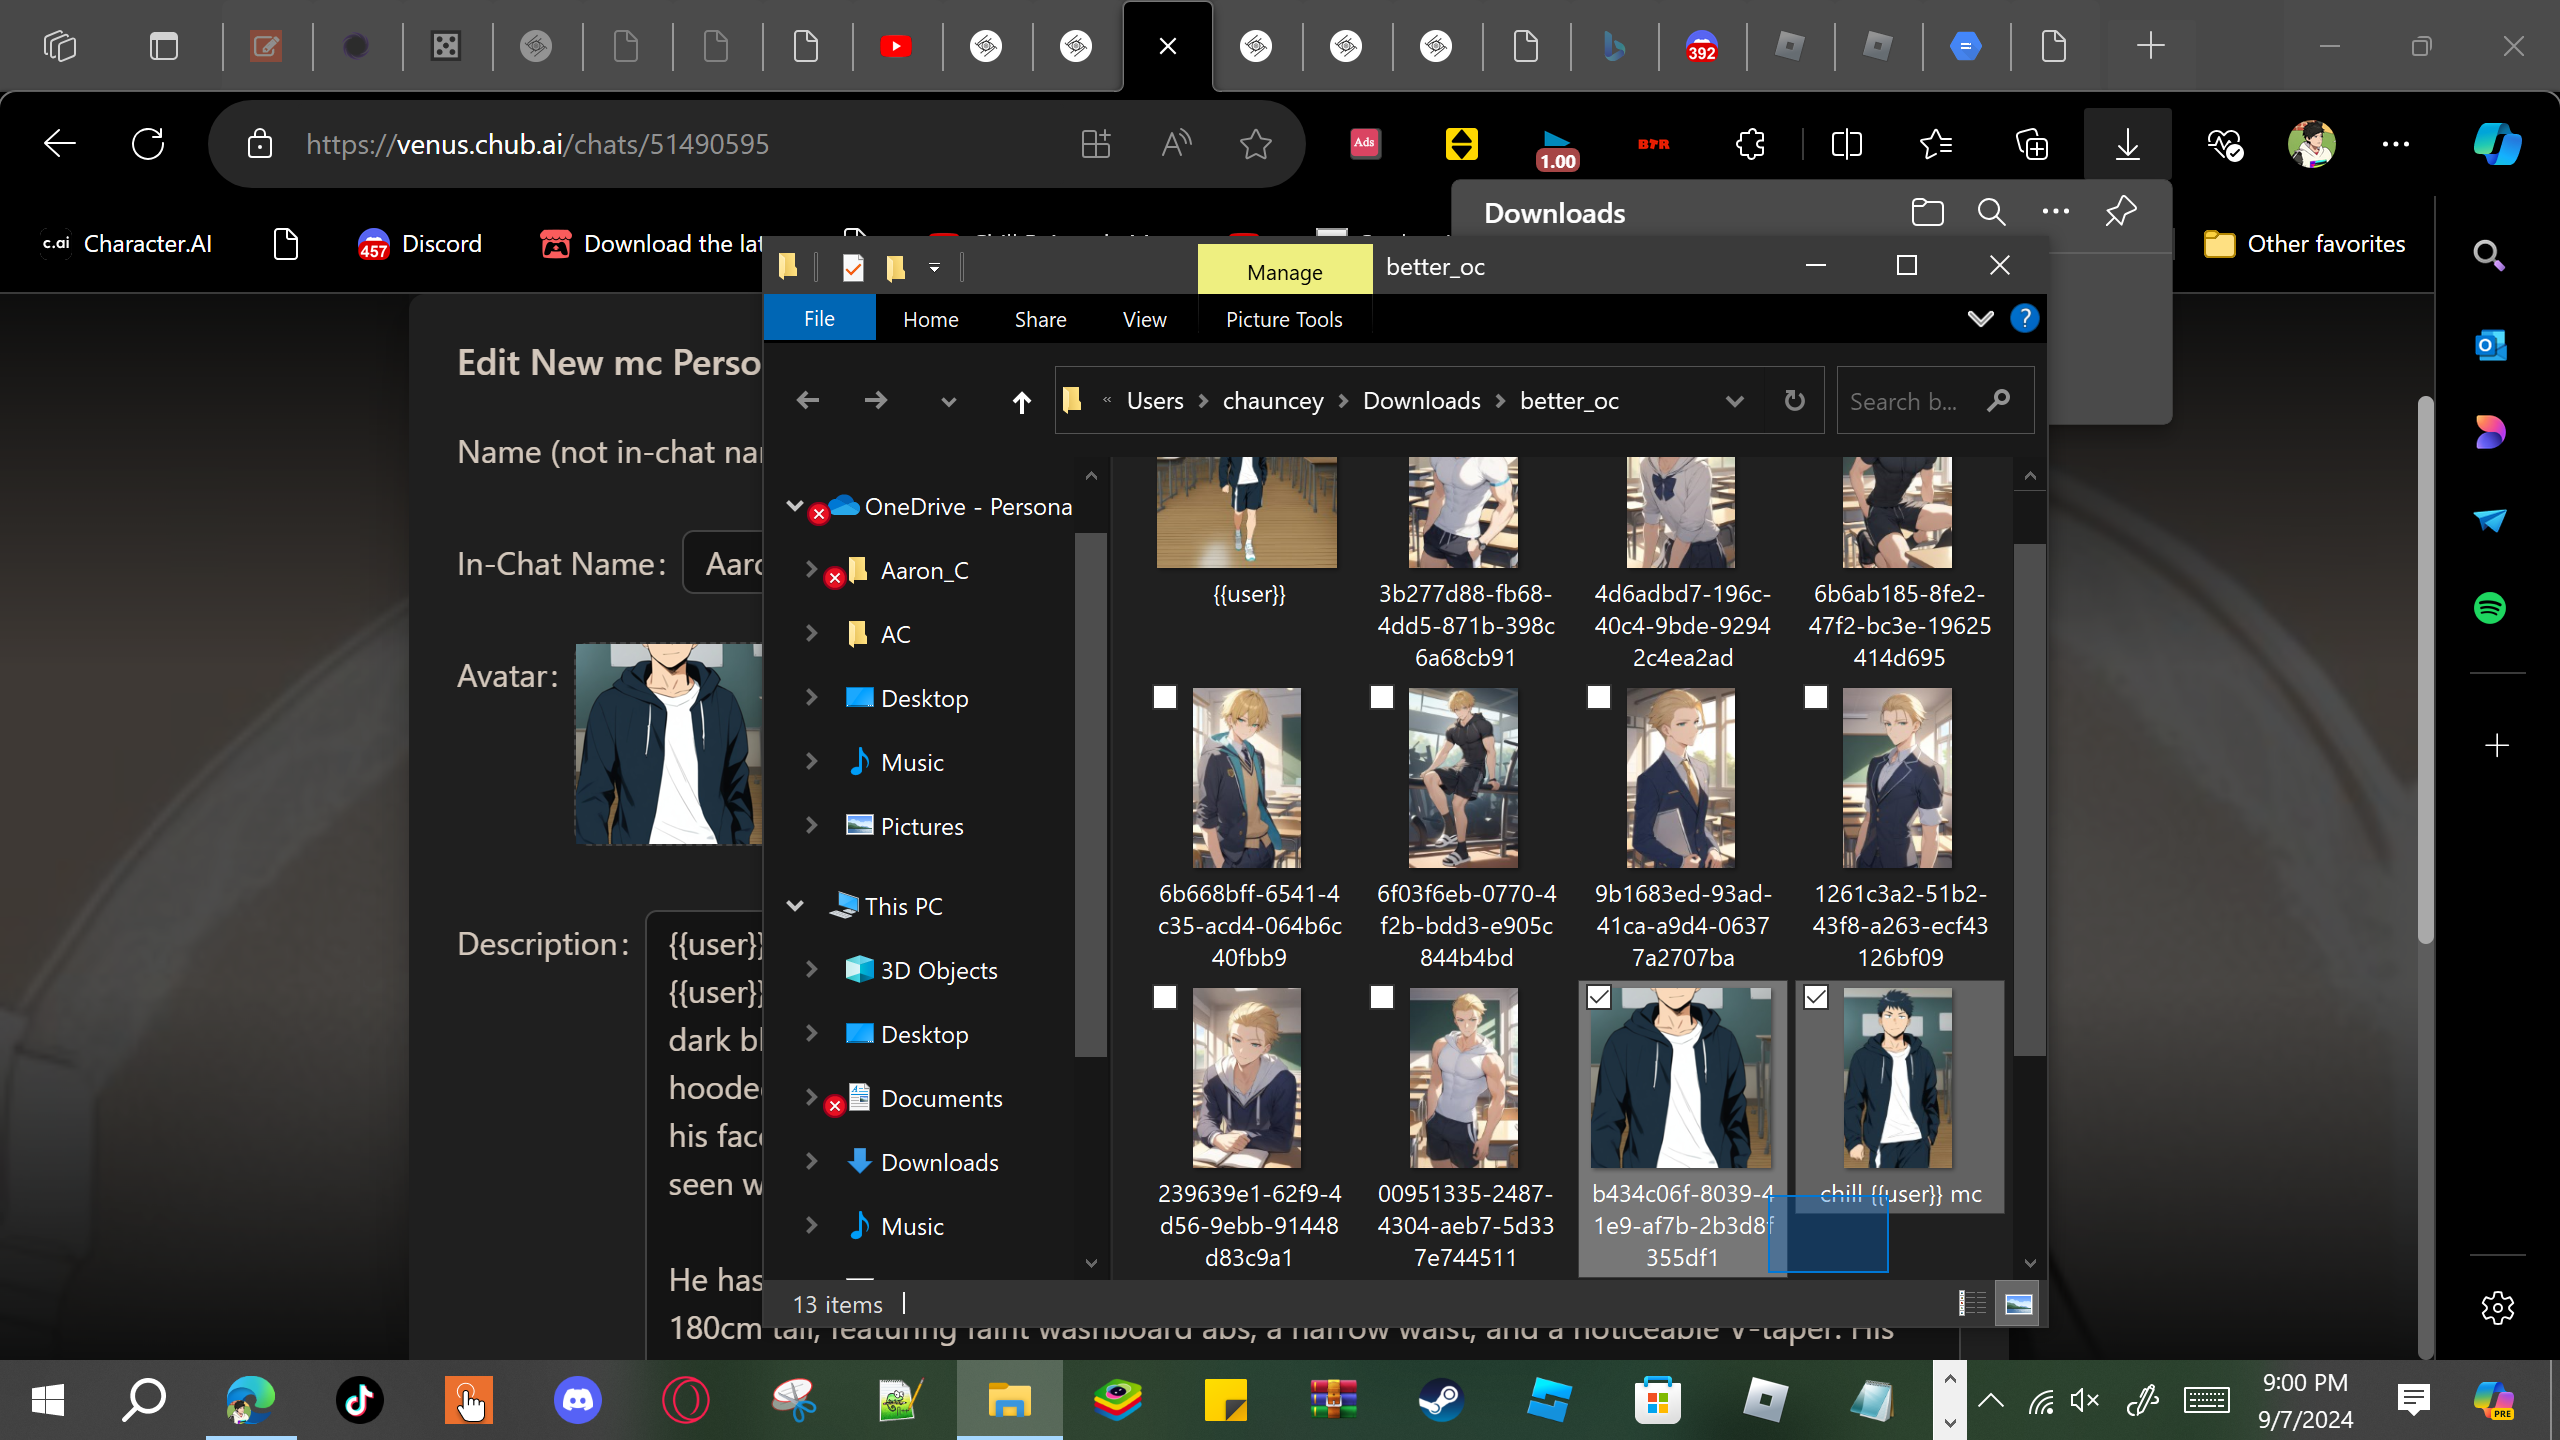
Task: Open Spotify from Edge sidebar
Action: (2490, 608)
